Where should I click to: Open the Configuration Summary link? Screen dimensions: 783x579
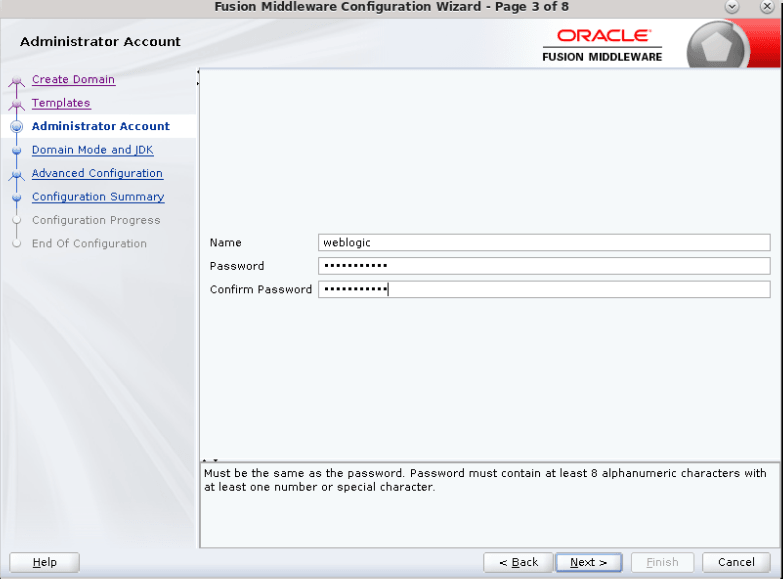tap(98, 197)
